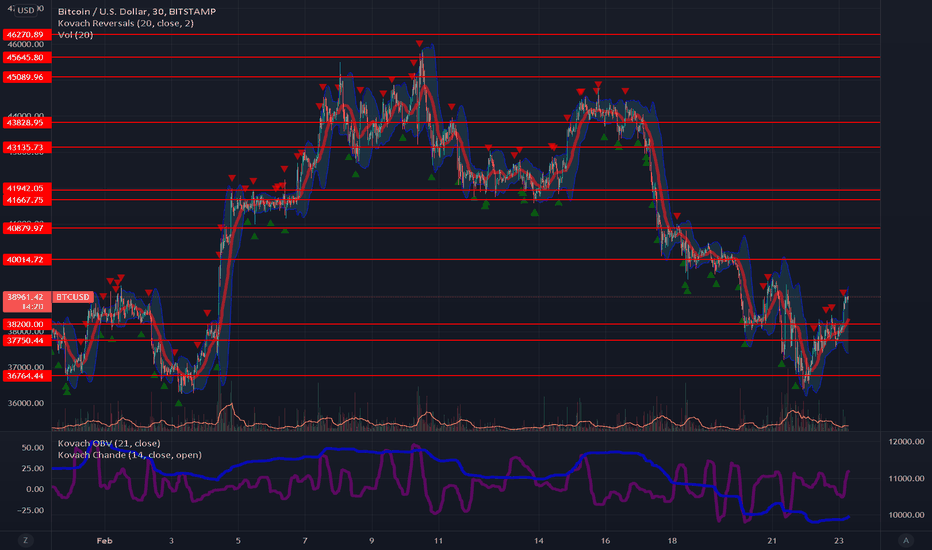Click the 41667.75 price level label

pyautogui.click(x=27, y=200)
